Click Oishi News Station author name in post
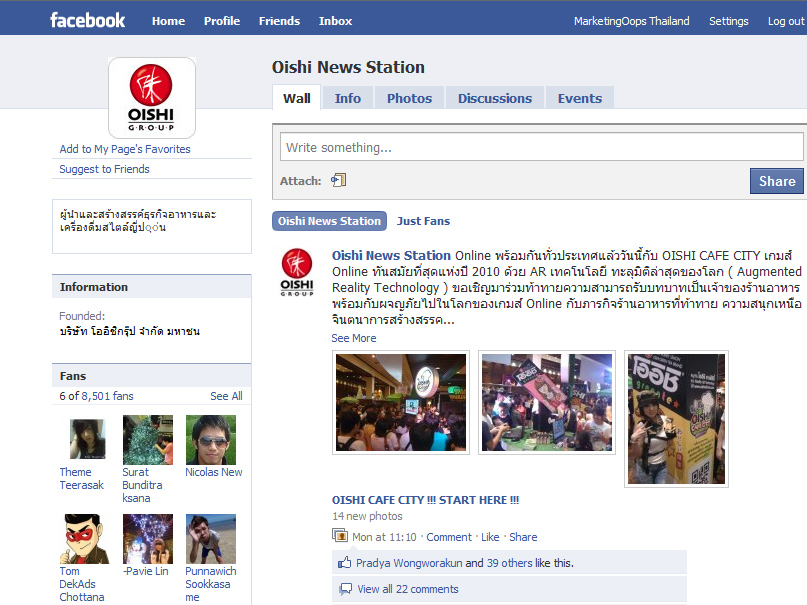Screen dimensions: 807x605 pos(391,255)
